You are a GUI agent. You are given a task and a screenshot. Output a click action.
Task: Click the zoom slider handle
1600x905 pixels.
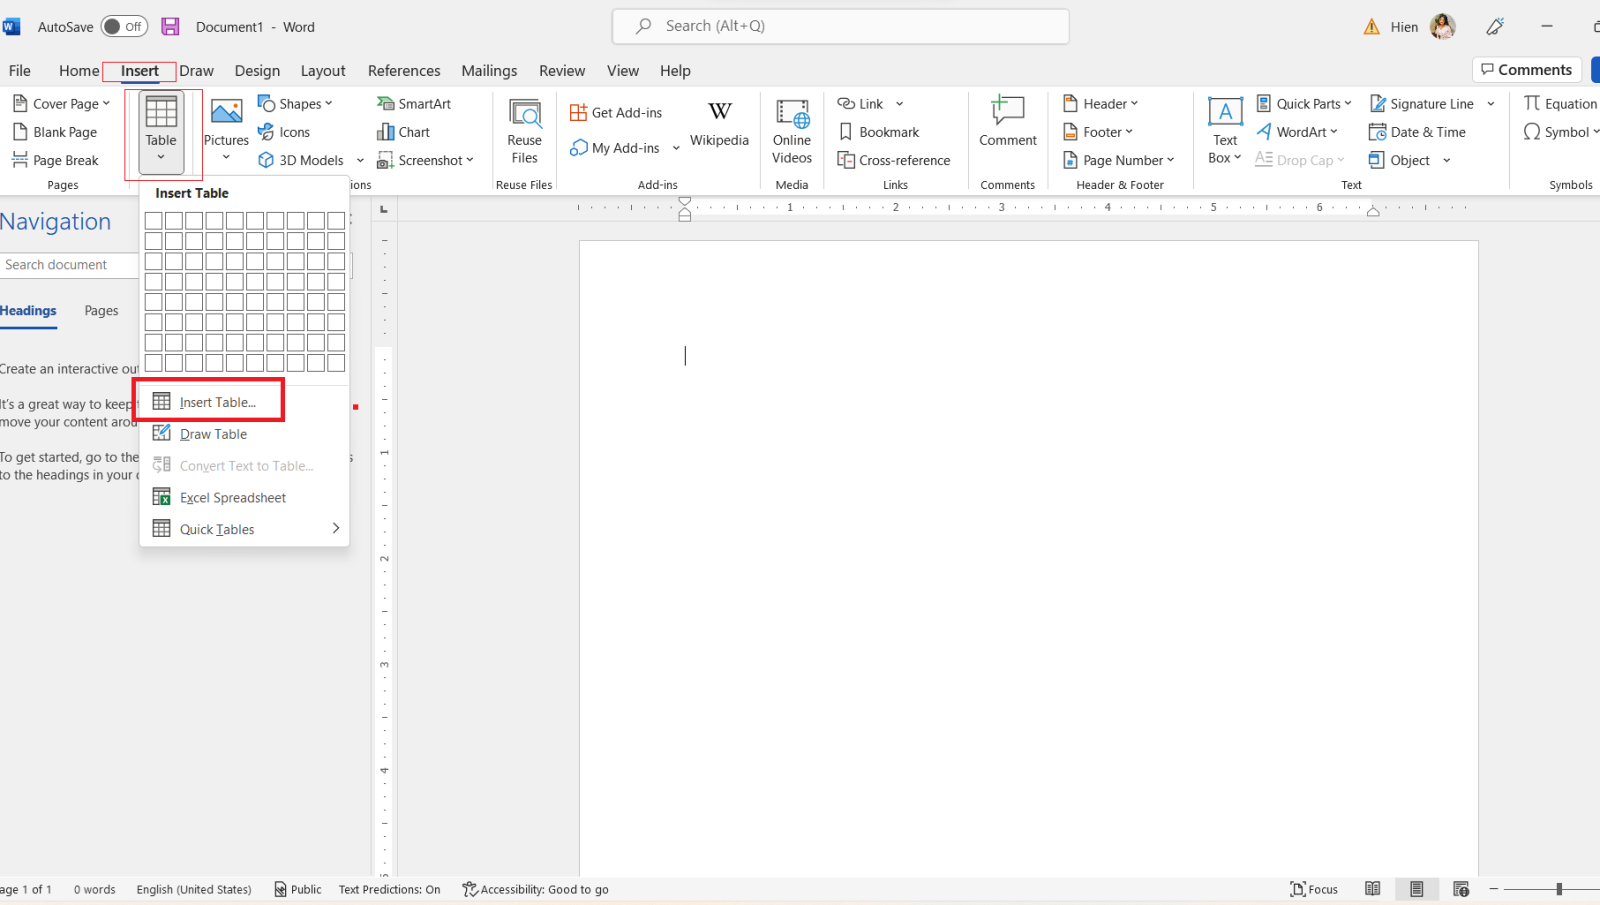point(1559,889)
